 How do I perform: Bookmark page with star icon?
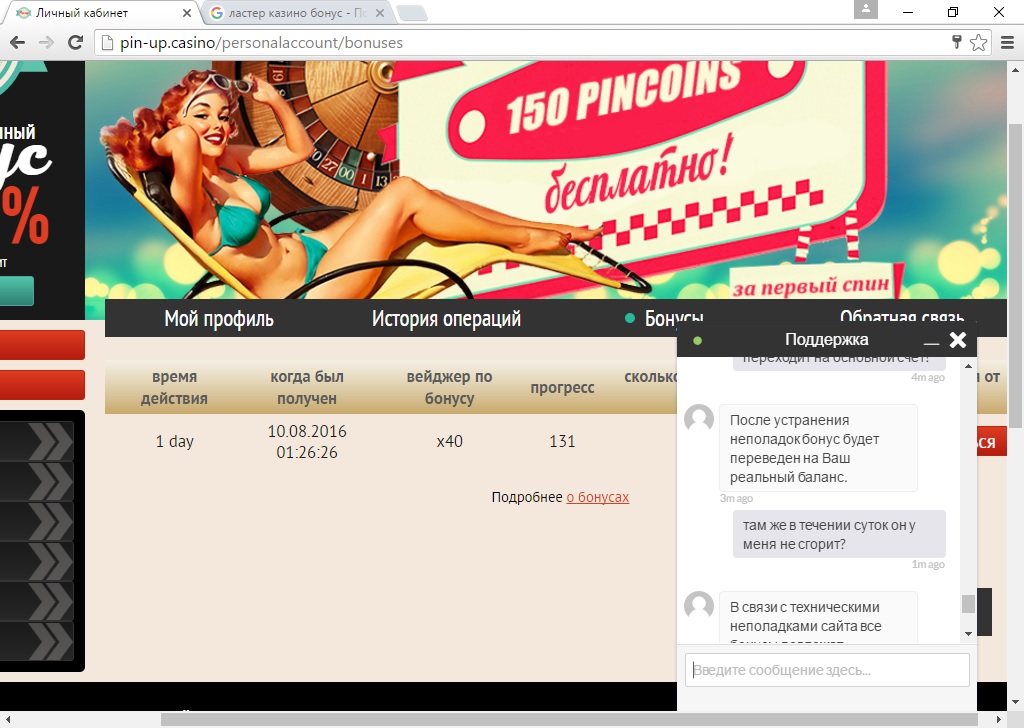click(978, 42)
